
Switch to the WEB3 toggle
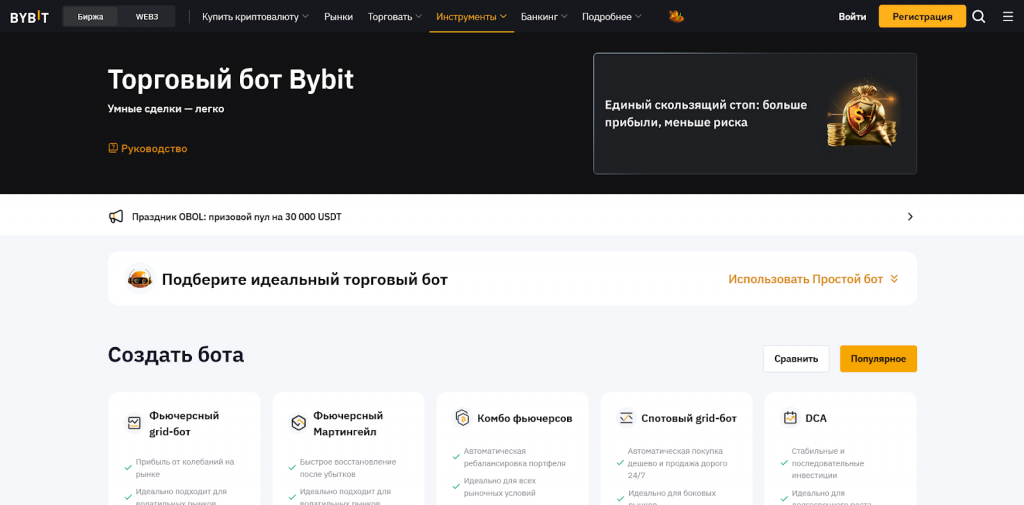147,17
